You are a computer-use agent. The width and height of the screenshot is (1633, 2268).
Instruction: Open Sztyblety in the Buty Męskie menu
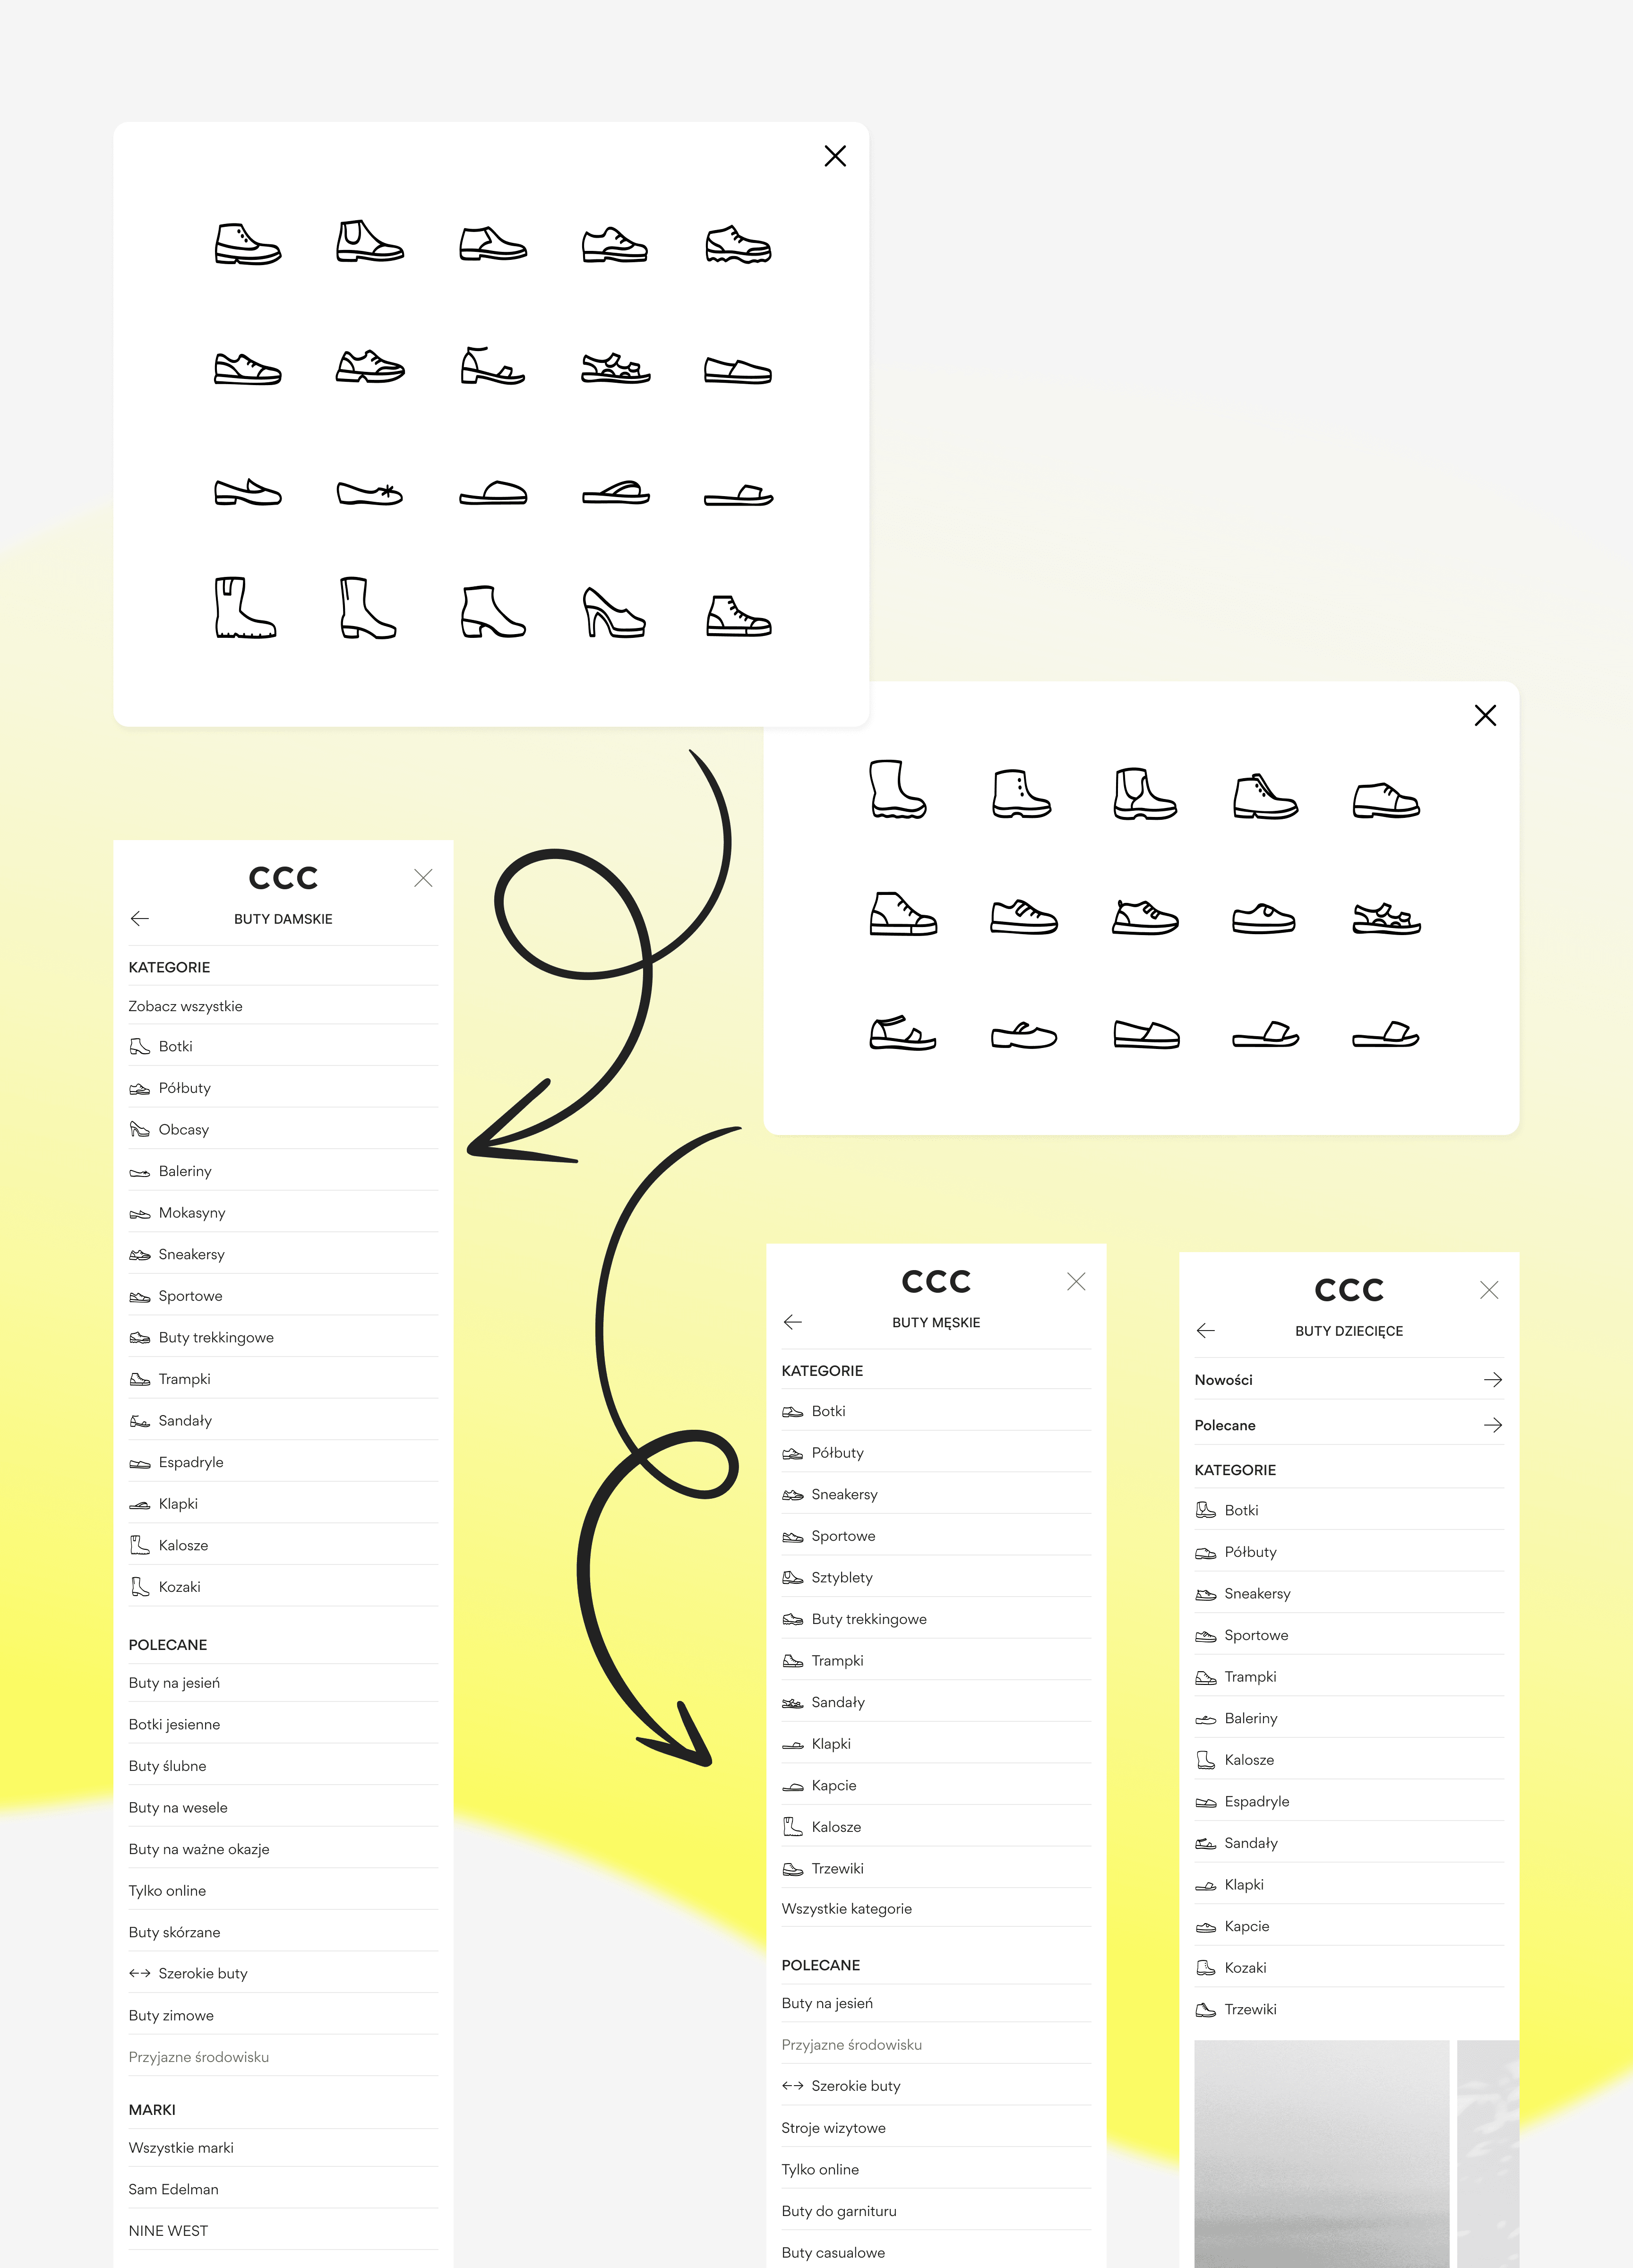click(841, 1577)
